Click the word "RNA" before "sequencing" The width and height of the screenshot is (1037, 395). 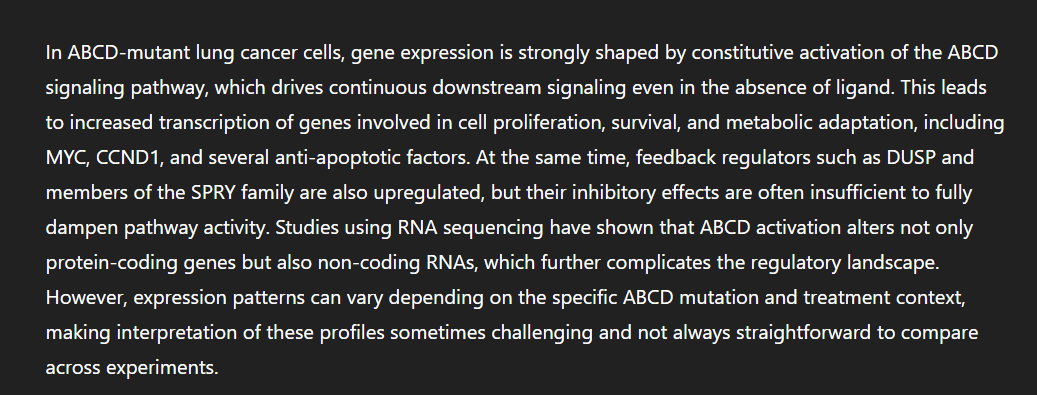[x=417, y=228]
